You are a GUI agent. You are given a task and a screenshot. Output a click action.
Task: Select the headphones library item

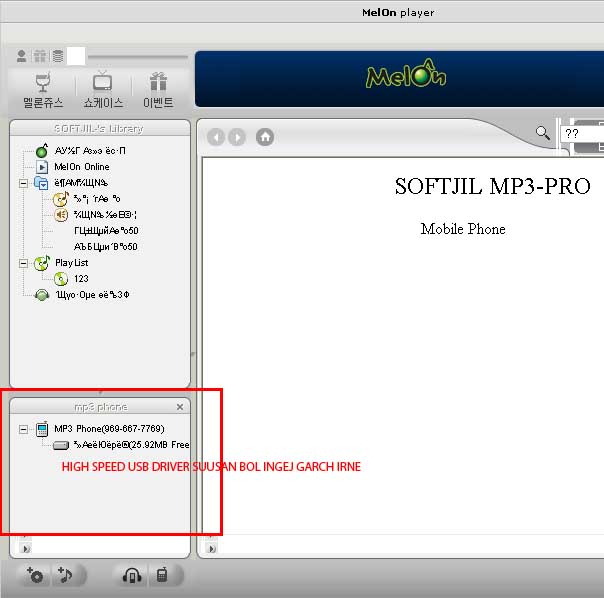pyautogui.click(x=82, y=295)
